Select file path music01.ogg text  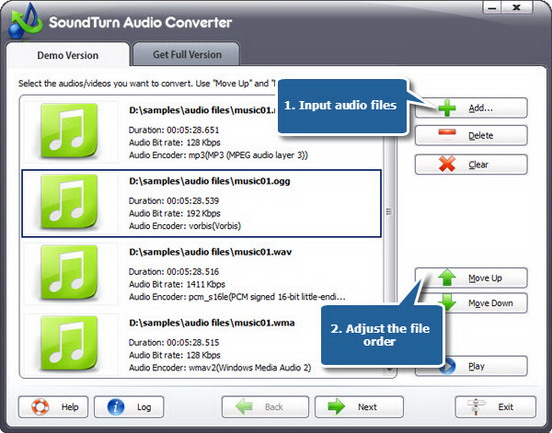(209, 181)
